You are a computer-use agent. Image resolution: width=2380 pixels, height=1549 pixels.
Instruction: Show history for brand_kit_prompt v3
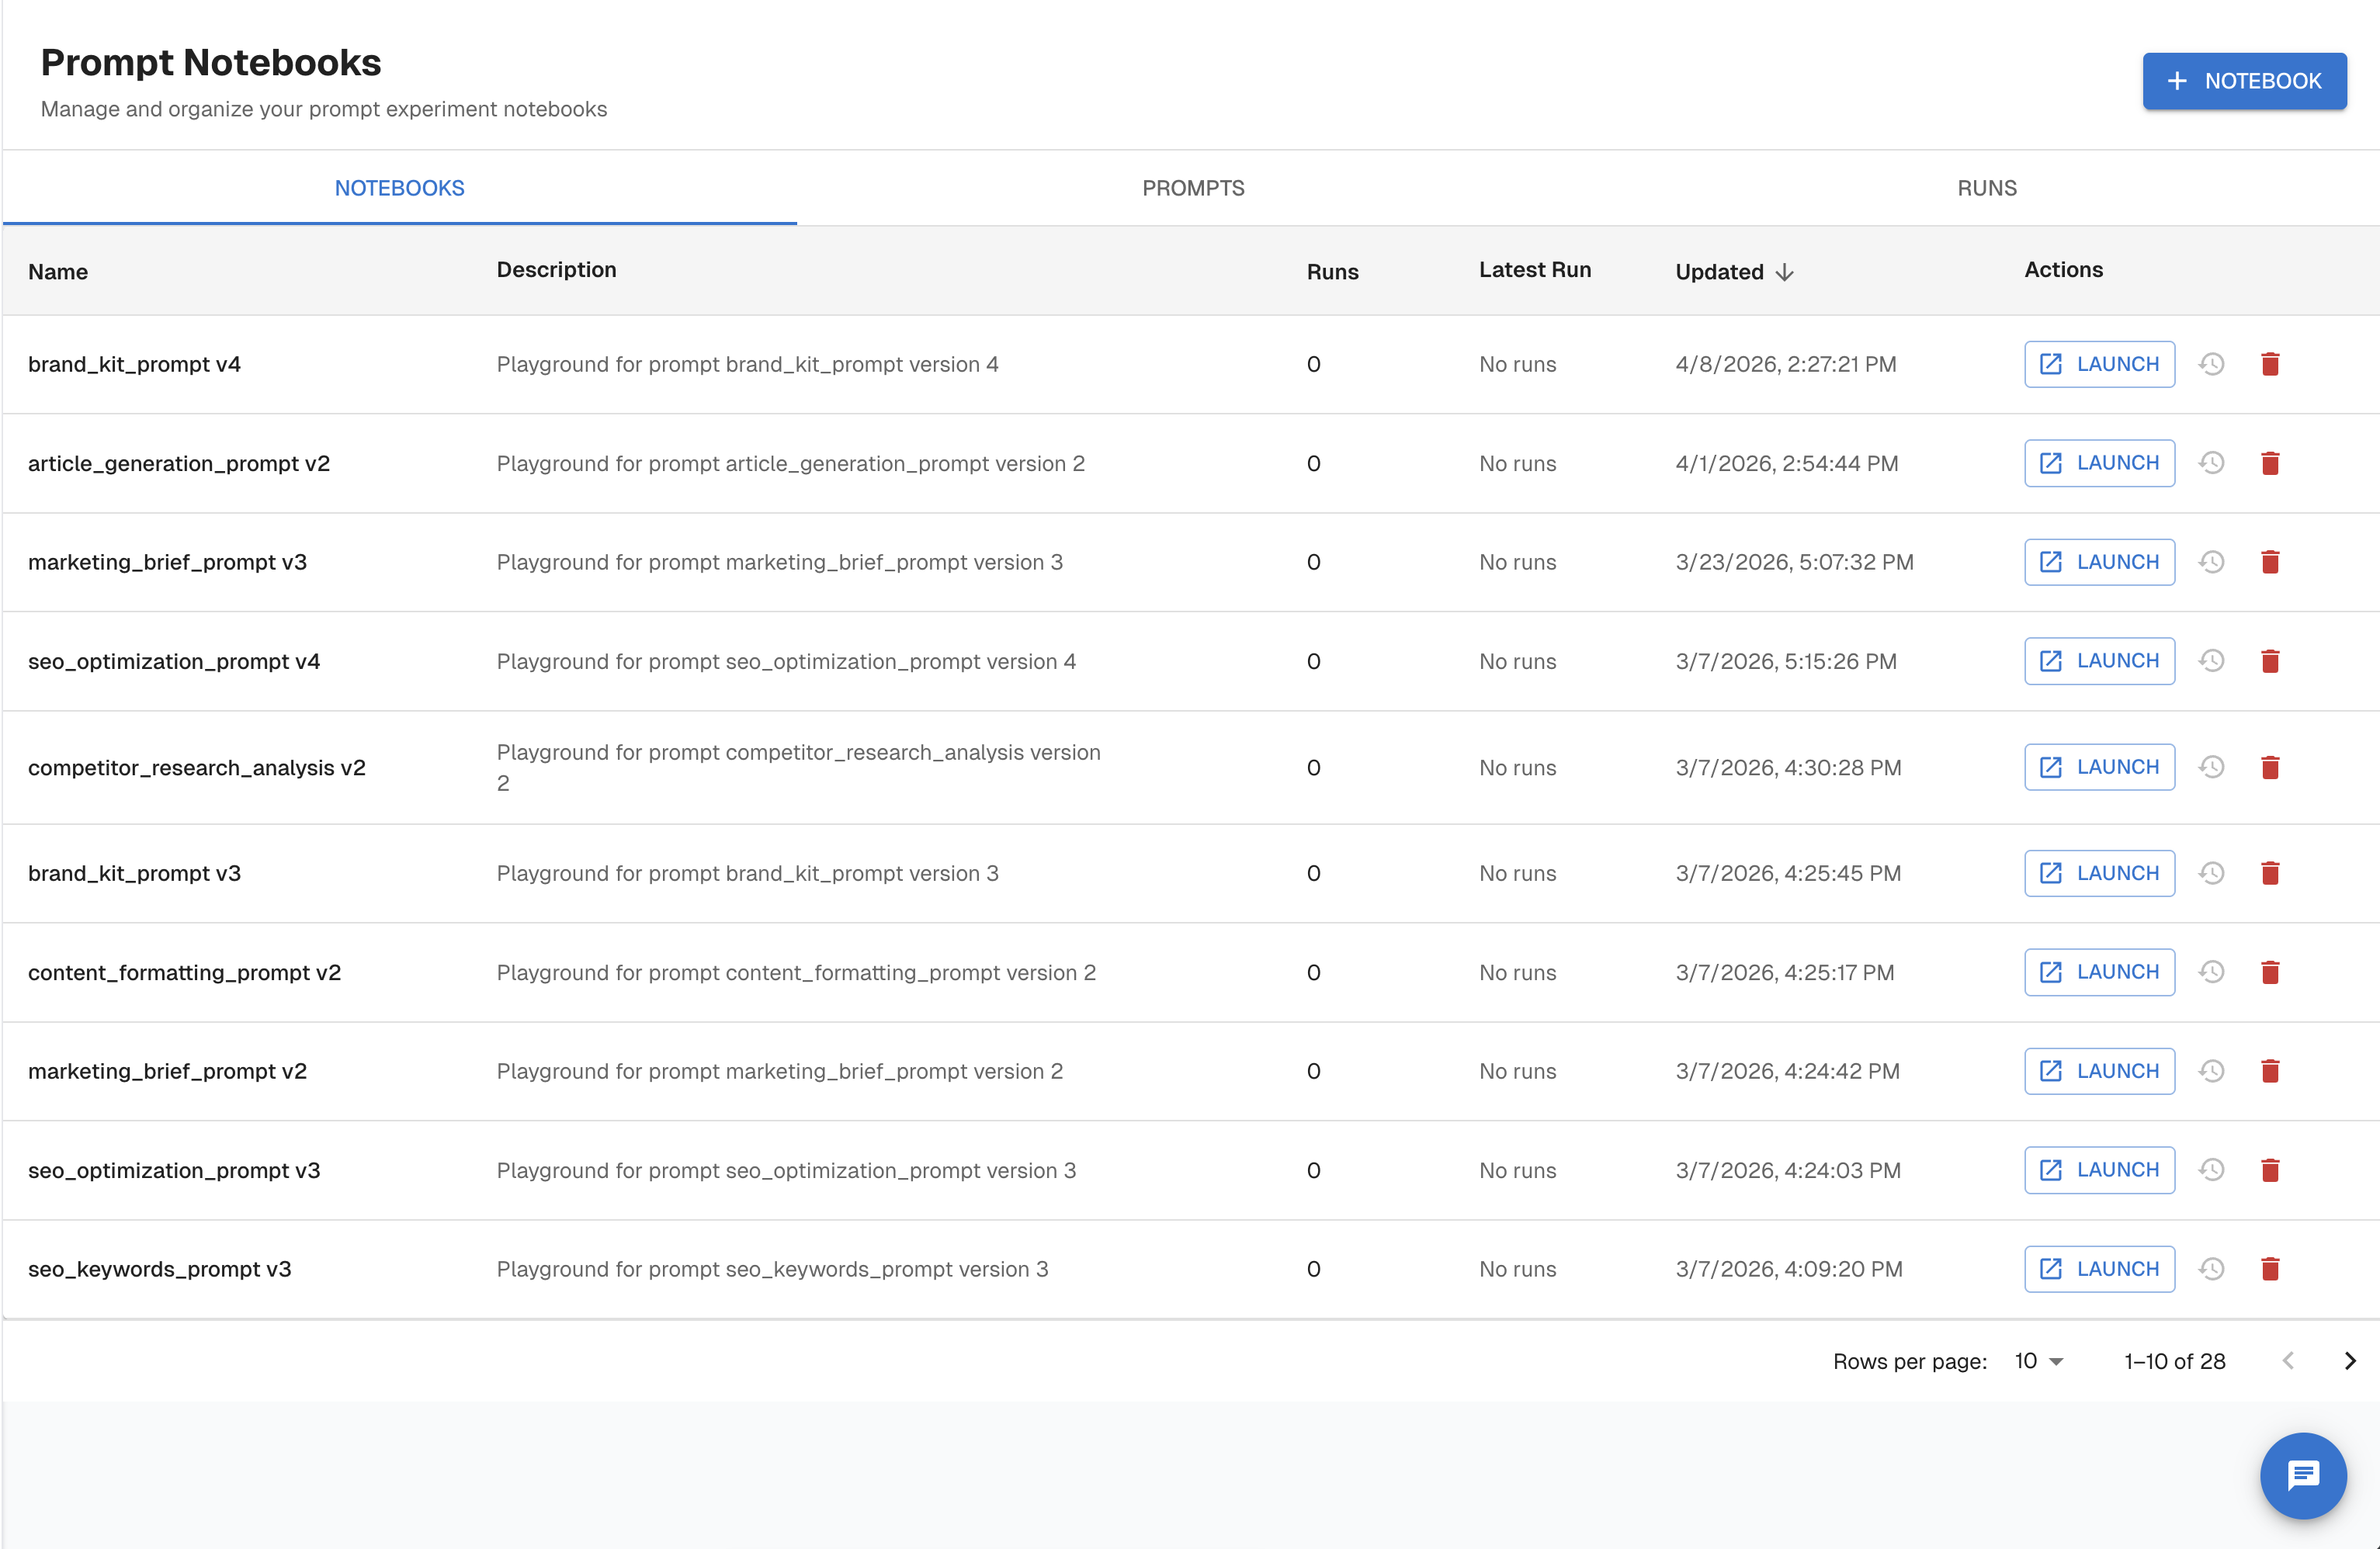(2211, 873)
